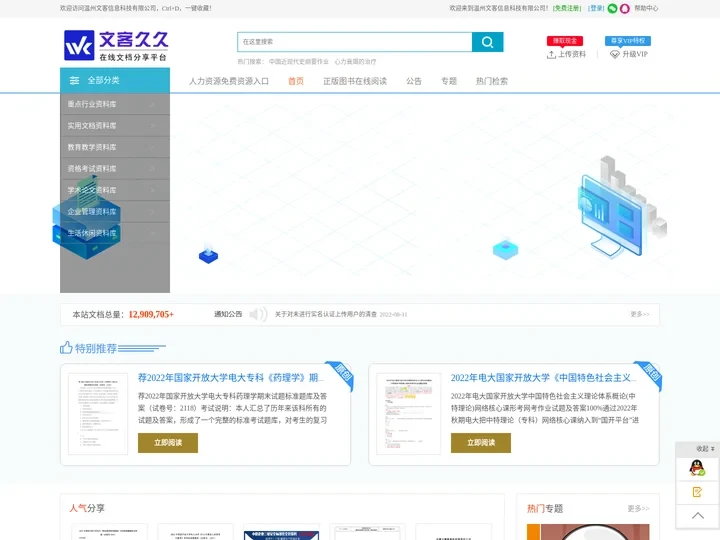
Task: Click 立即阅读 on the 中国特色社会主义 card
Action: click(481, 443)
